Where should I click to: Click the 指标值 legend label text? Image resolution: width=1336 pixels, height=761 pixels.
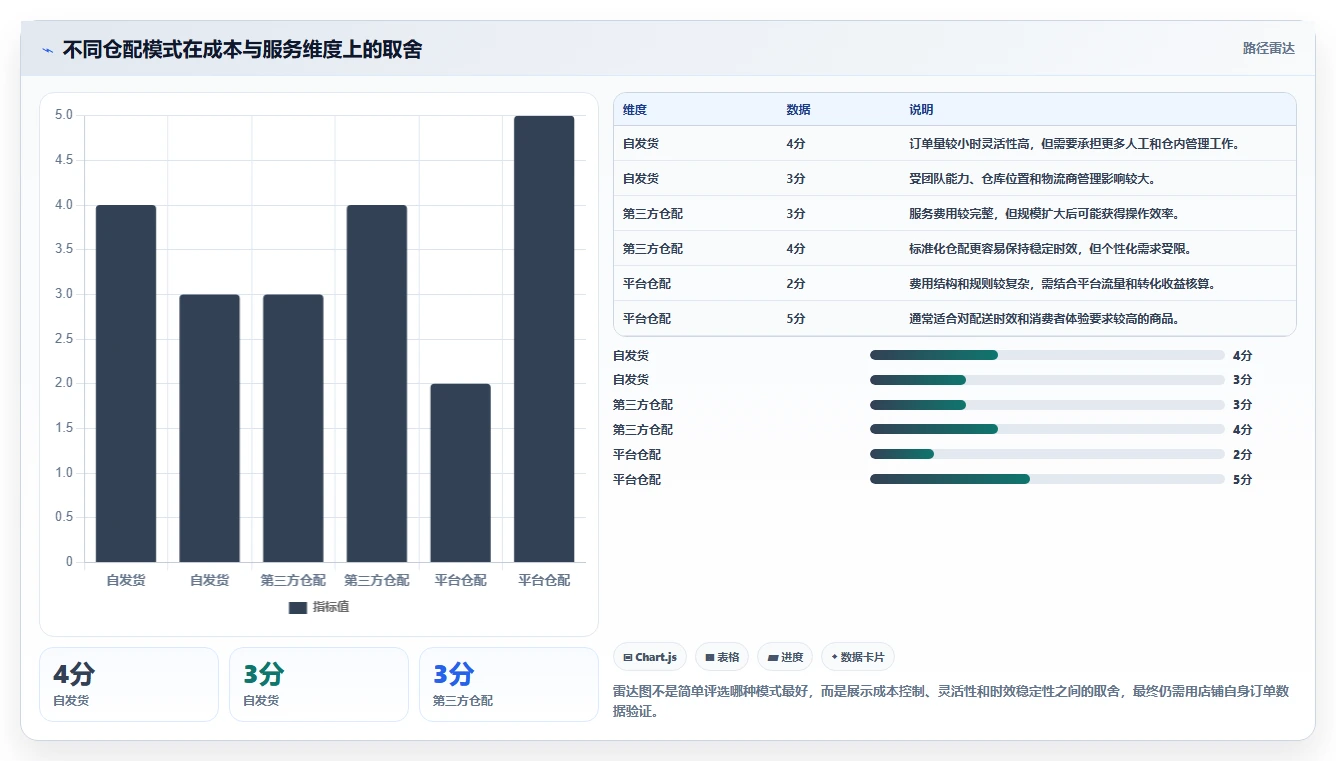tap(331, 607)
